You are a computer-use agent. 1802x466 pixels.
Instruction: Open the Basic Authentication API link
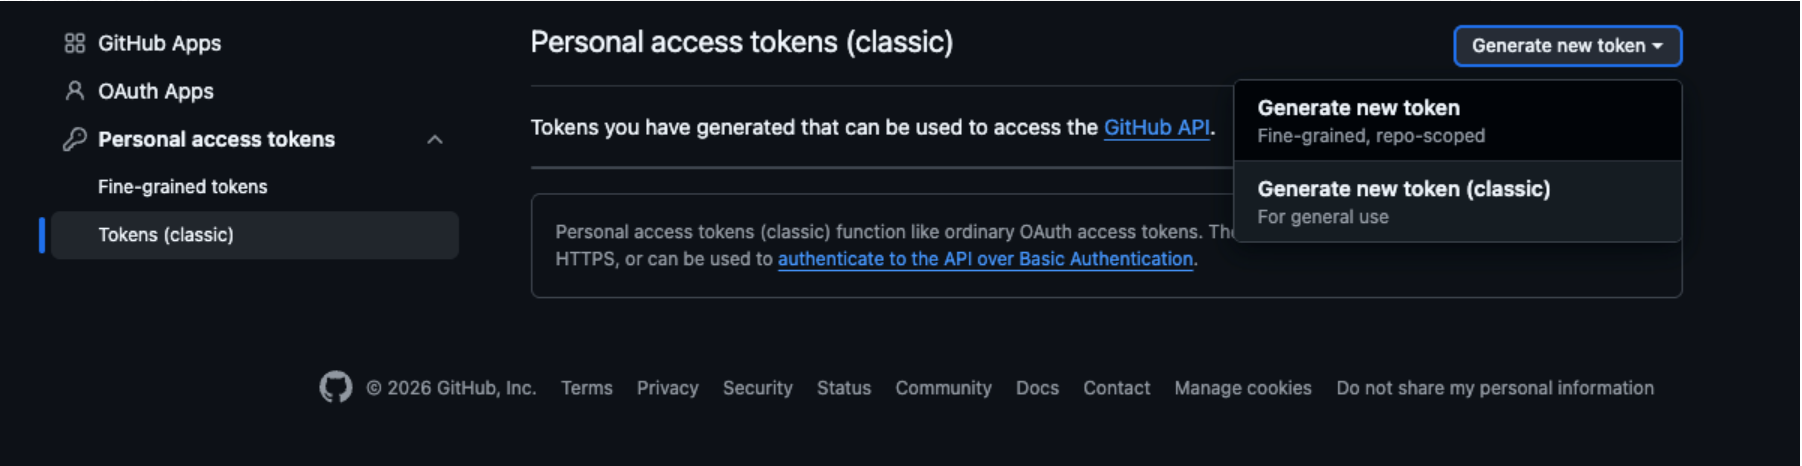pyautogui.click(x=985, y=259)
